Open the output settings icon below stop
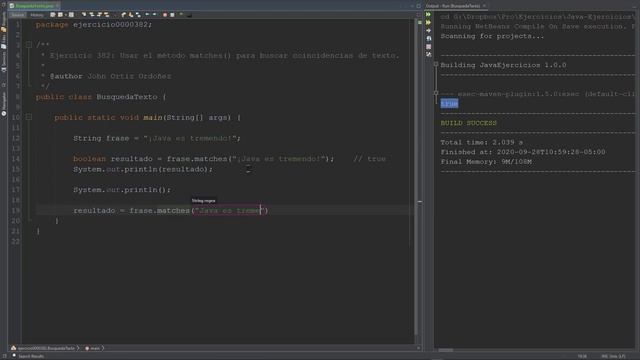This screenshot has width=640, height=360. coord(429,54)
